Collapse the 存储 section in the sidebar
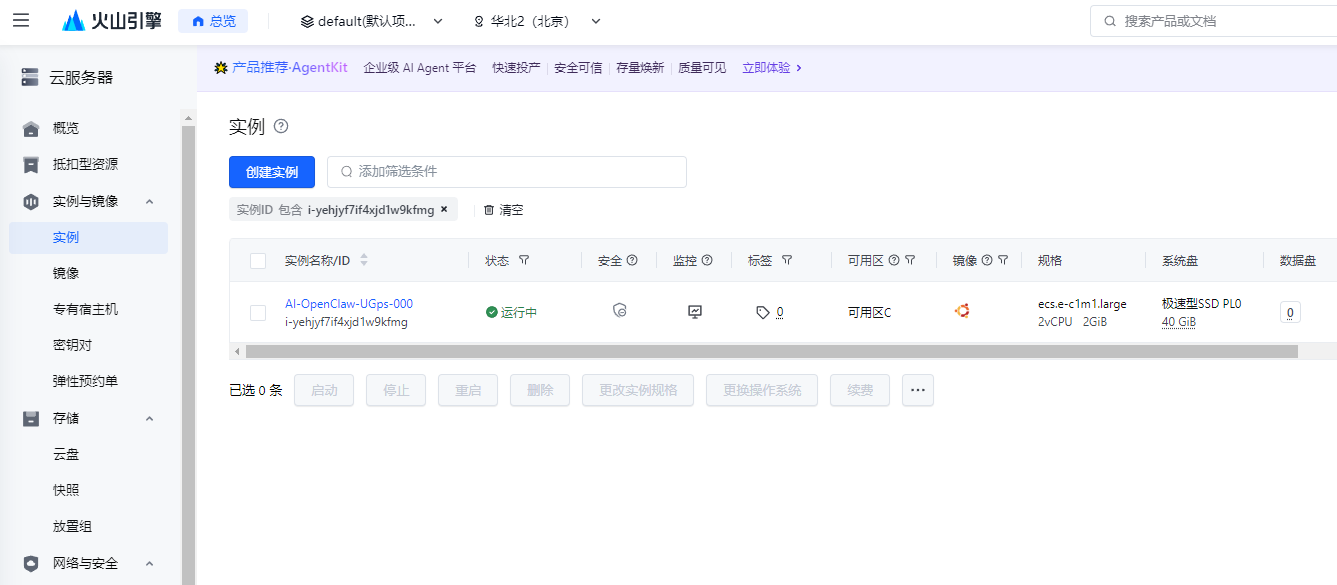Image resolution: width=1337 pixels, height=585 pixels. (149, 417)
